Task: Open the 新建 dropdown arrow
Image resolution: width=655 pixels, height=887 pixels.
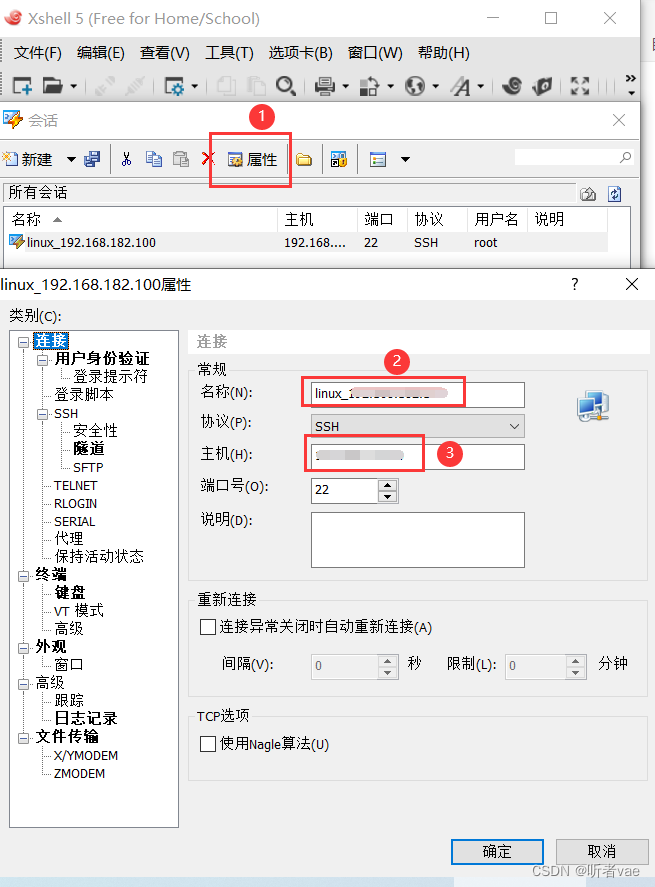Action: (71, 160)
